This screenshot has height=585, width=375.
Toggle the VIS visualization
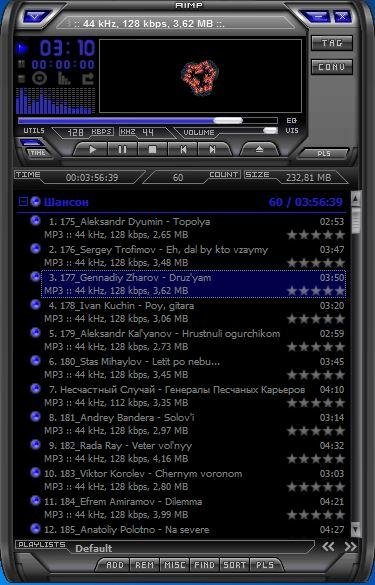click(292, 131)
